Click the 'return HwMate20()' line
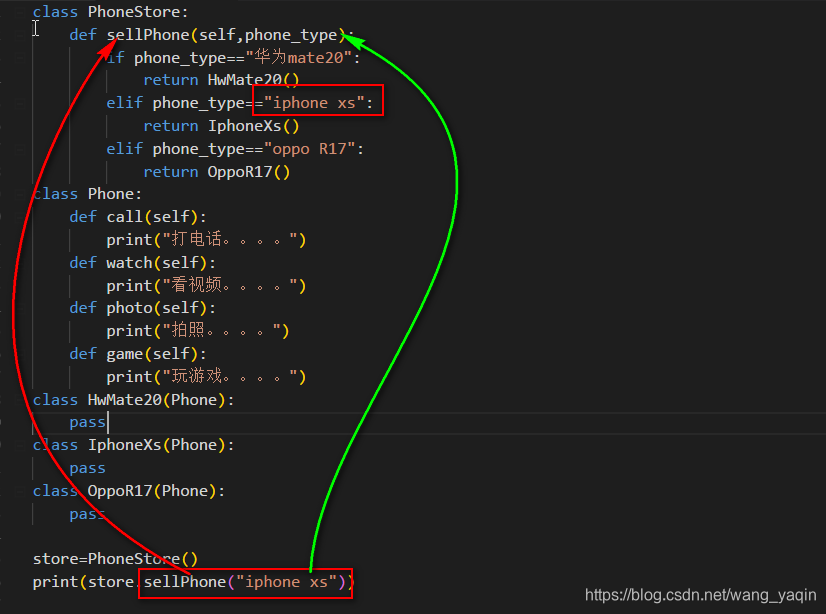 (x=221, y=80)
